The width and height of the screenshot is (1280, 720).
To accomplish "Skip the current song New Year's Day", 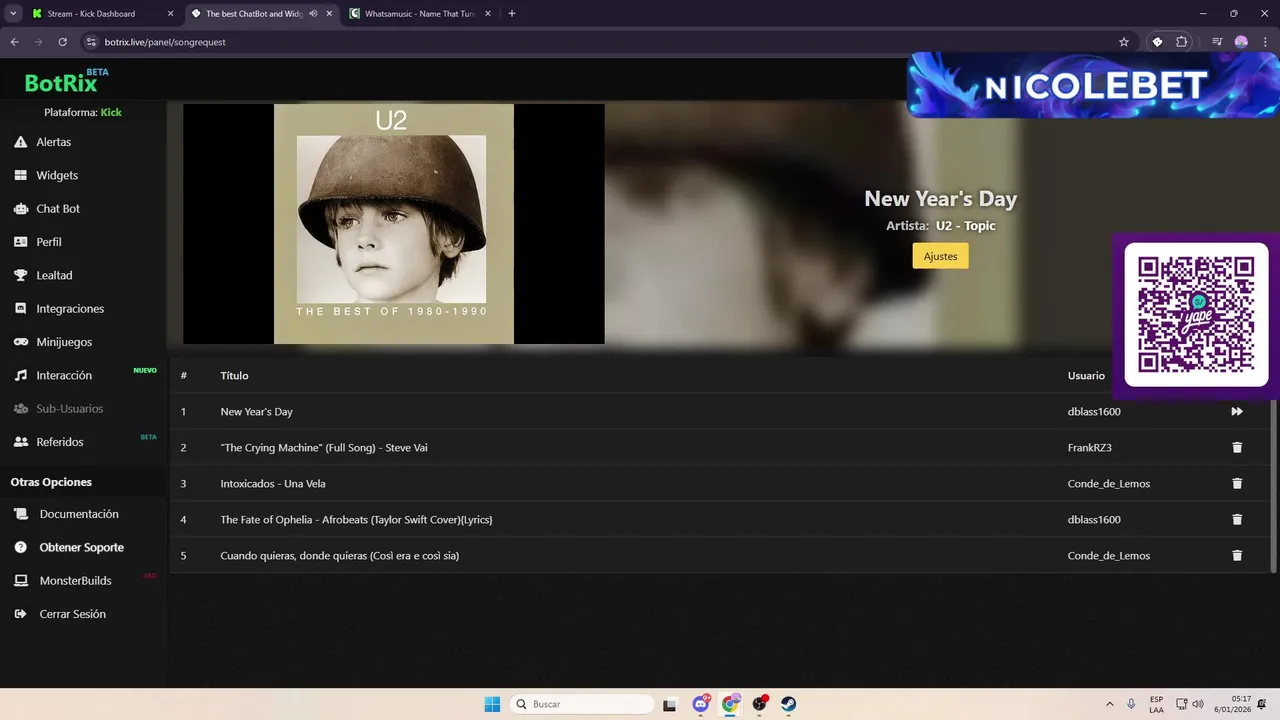I will pos(1237,412).
